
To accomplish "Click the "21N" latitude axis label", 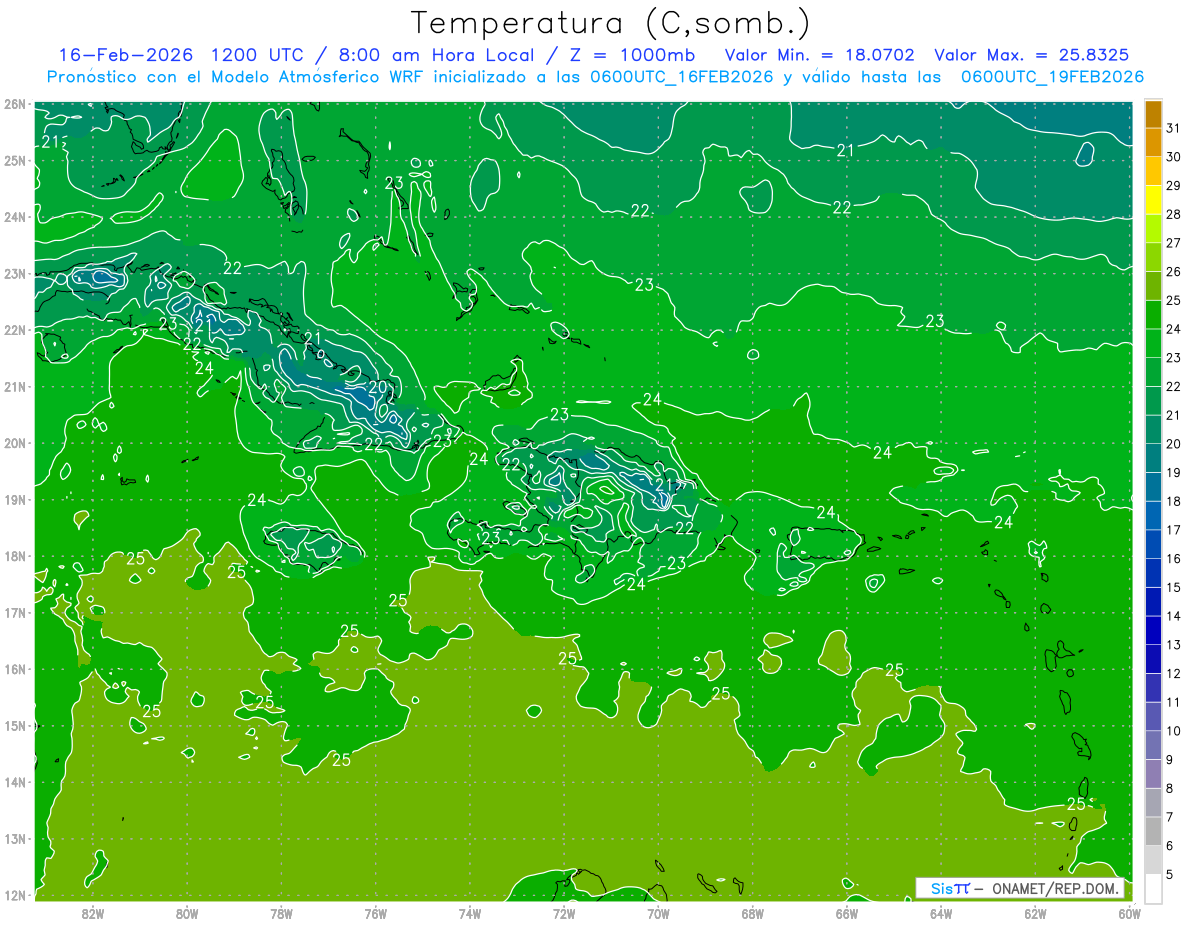I will [15, 386].
